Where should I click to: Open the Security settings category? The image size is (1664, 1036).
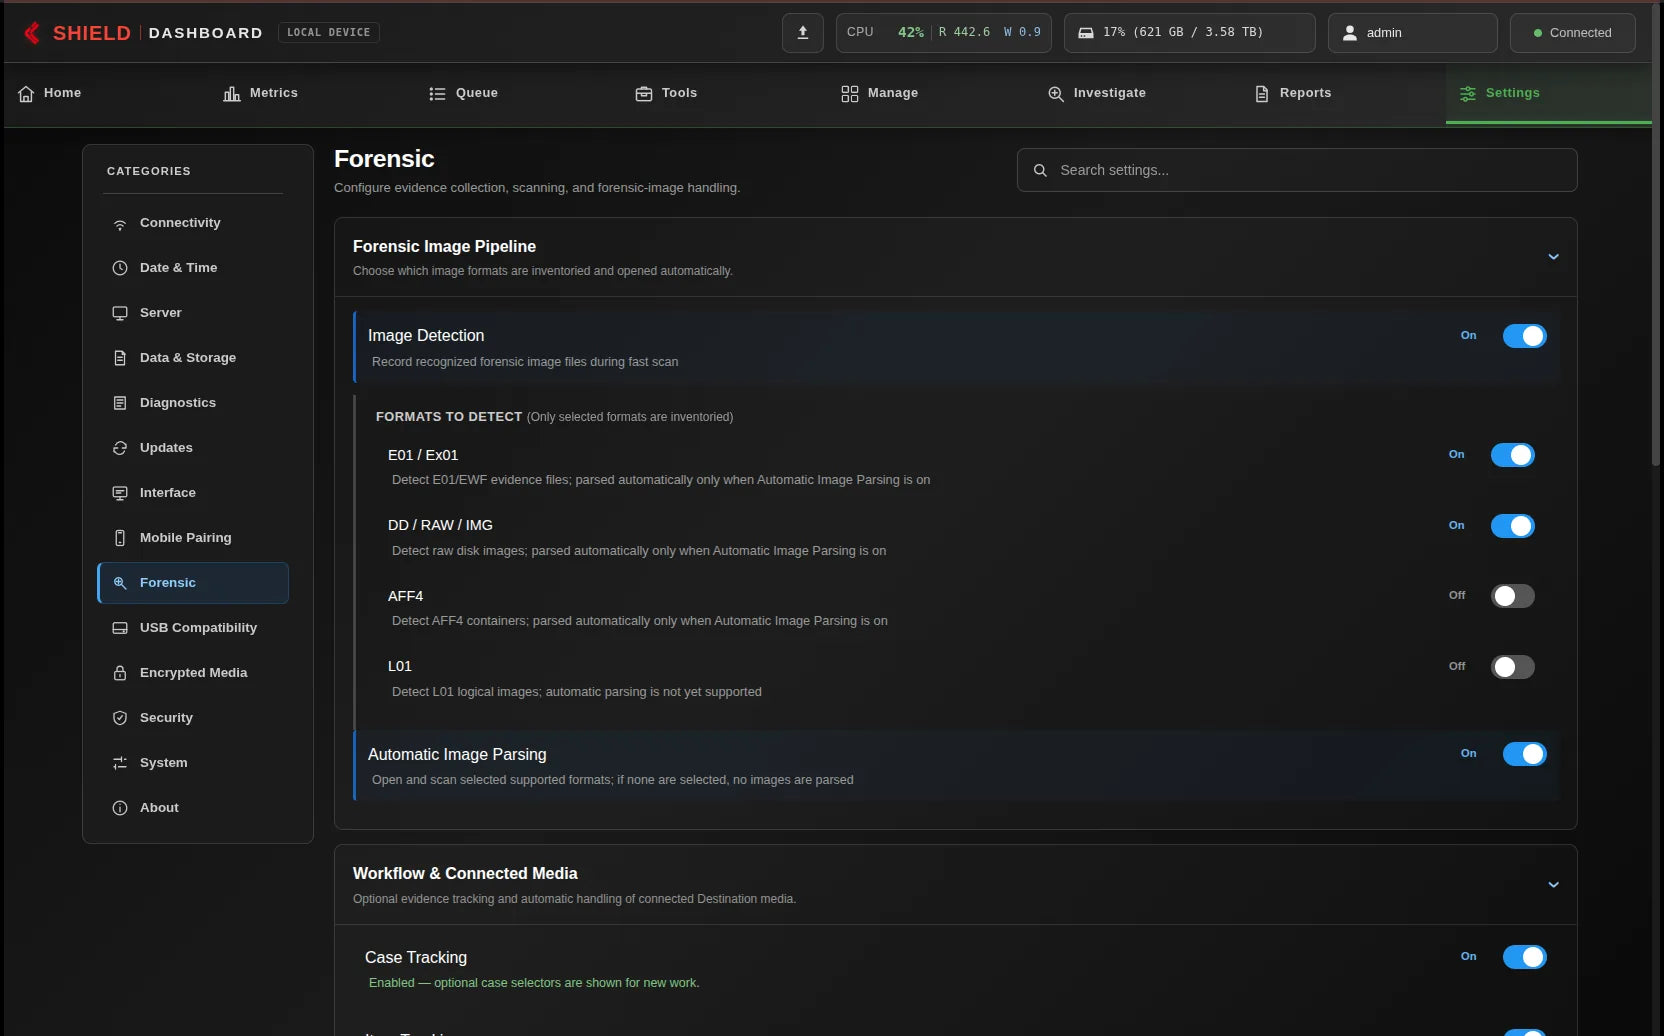click(x=193, y=718)
